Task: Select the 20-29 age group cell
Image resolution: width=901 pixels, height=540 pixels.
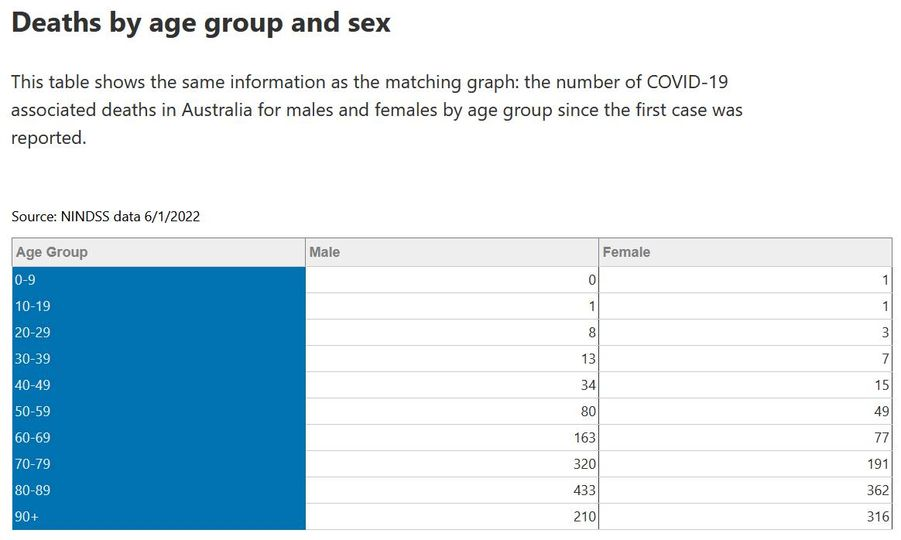Action: click(x=159, y=333)
